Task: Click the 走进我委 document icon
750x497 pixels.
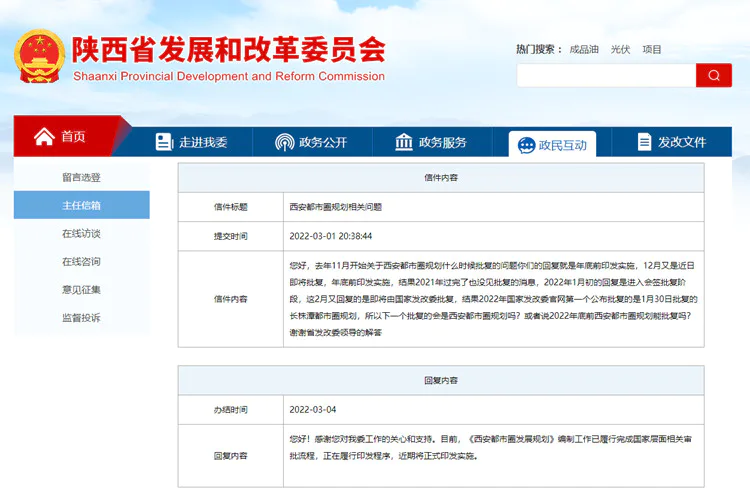Action: coord(164,142)
